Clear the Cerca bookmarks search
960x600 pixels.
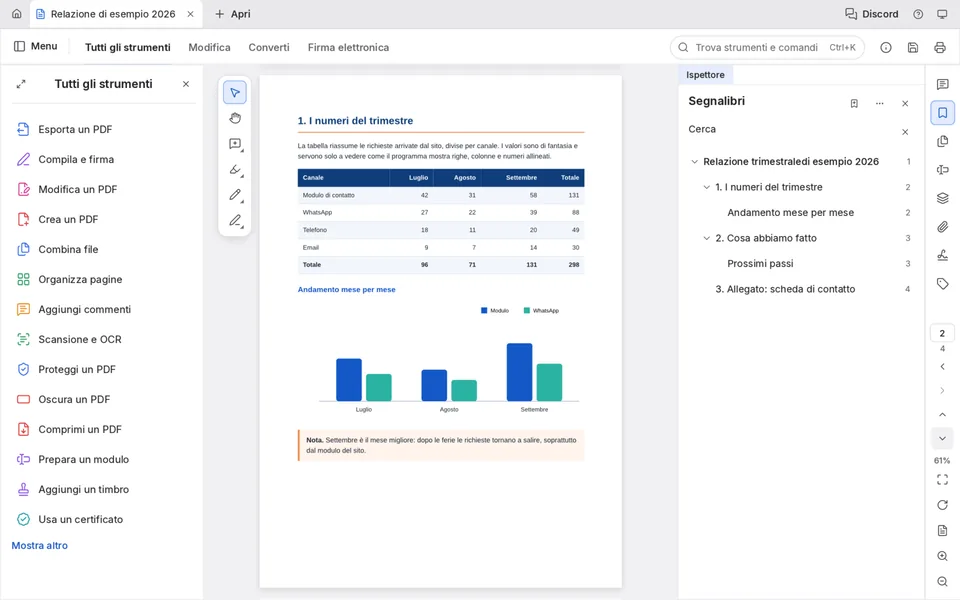[x=905, y=132]
